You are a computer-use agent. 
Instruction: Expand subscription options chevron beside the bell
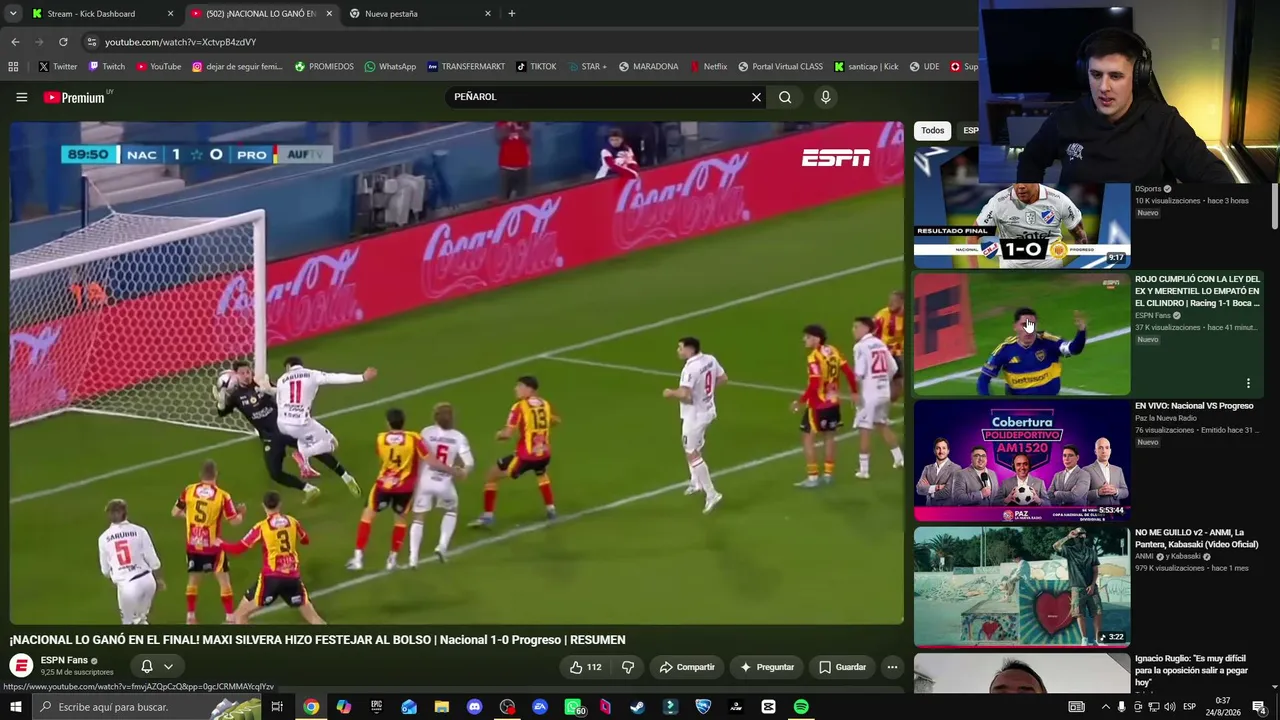(168, 666)
